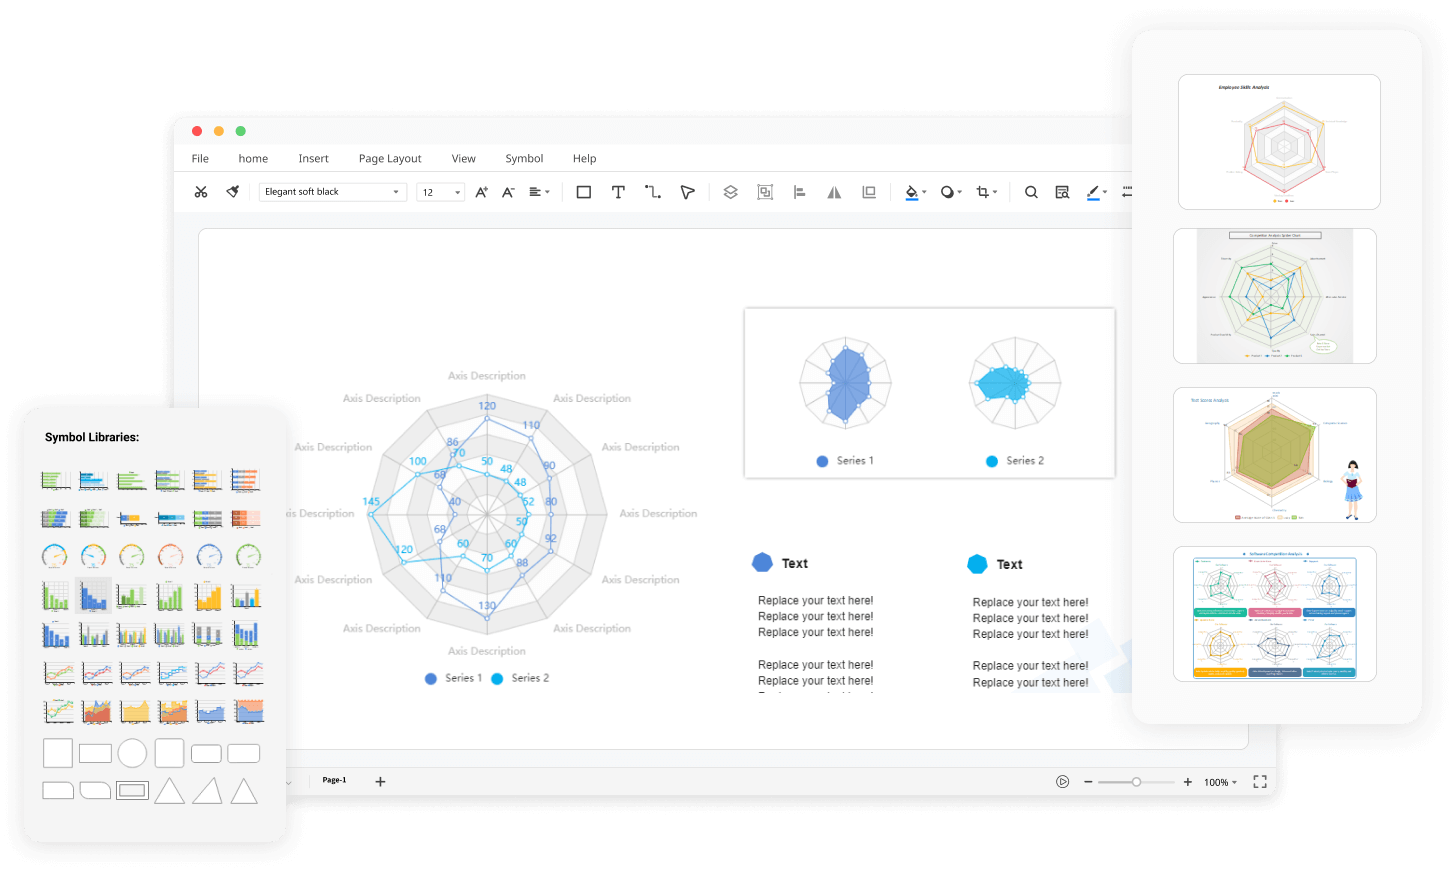Pick the circle shape in Symbol Libraries
Image resolution: width=1456 pixels, height=870 pixels.
click(132, 753)
